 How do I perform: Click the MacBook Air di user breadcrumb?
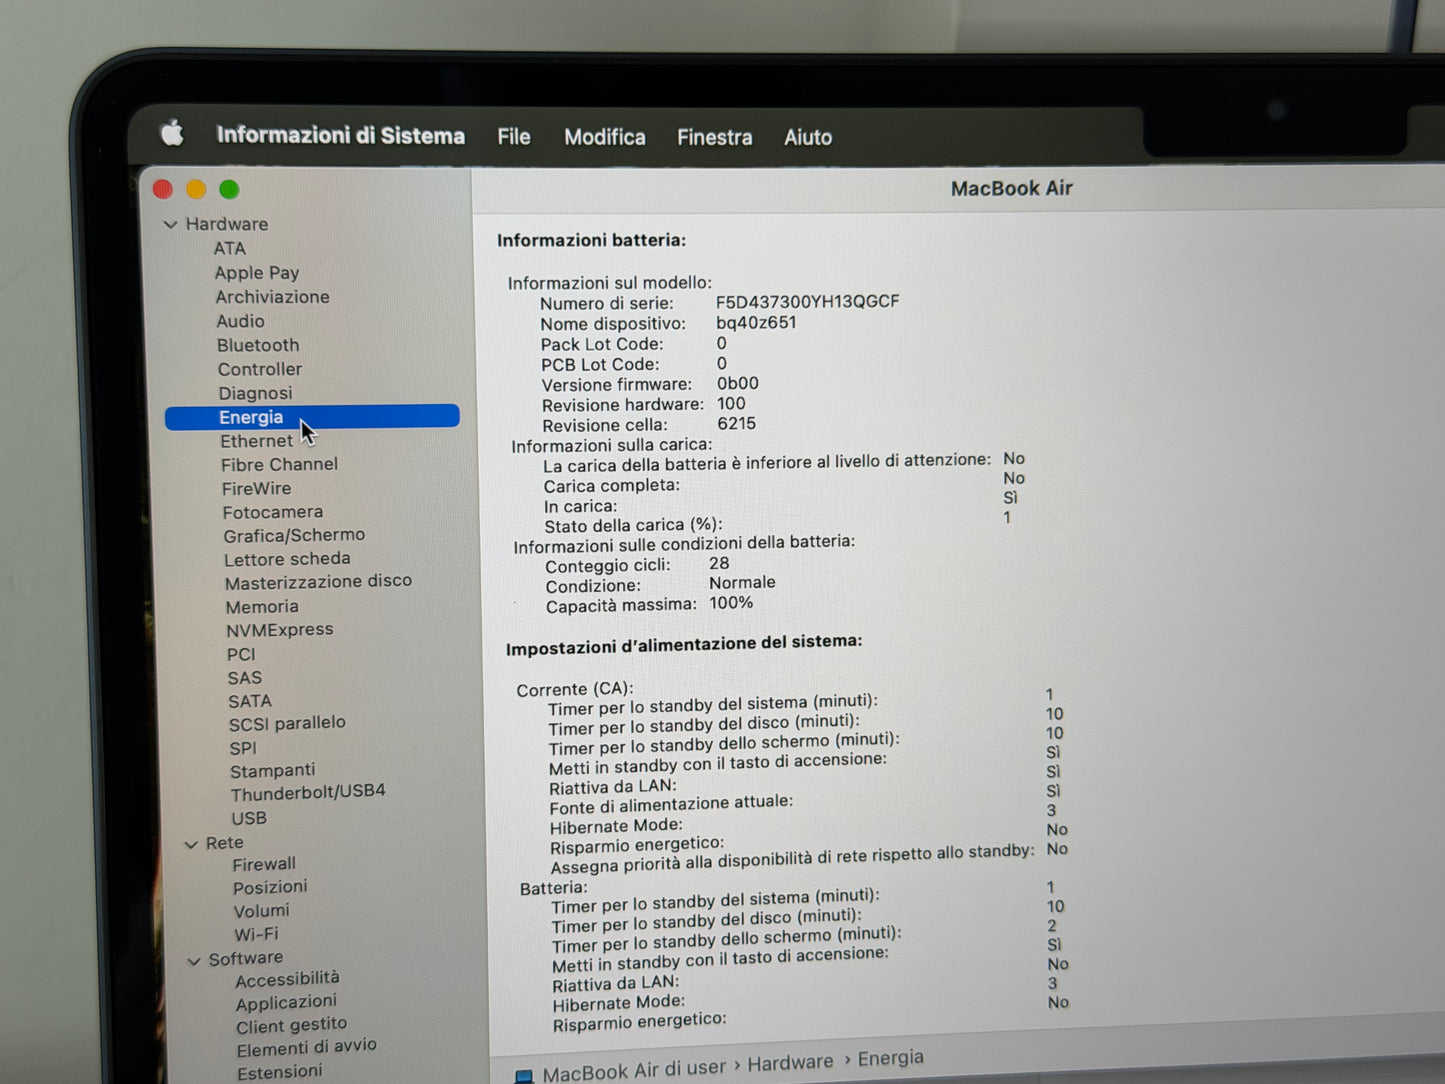click(635, 1071)
